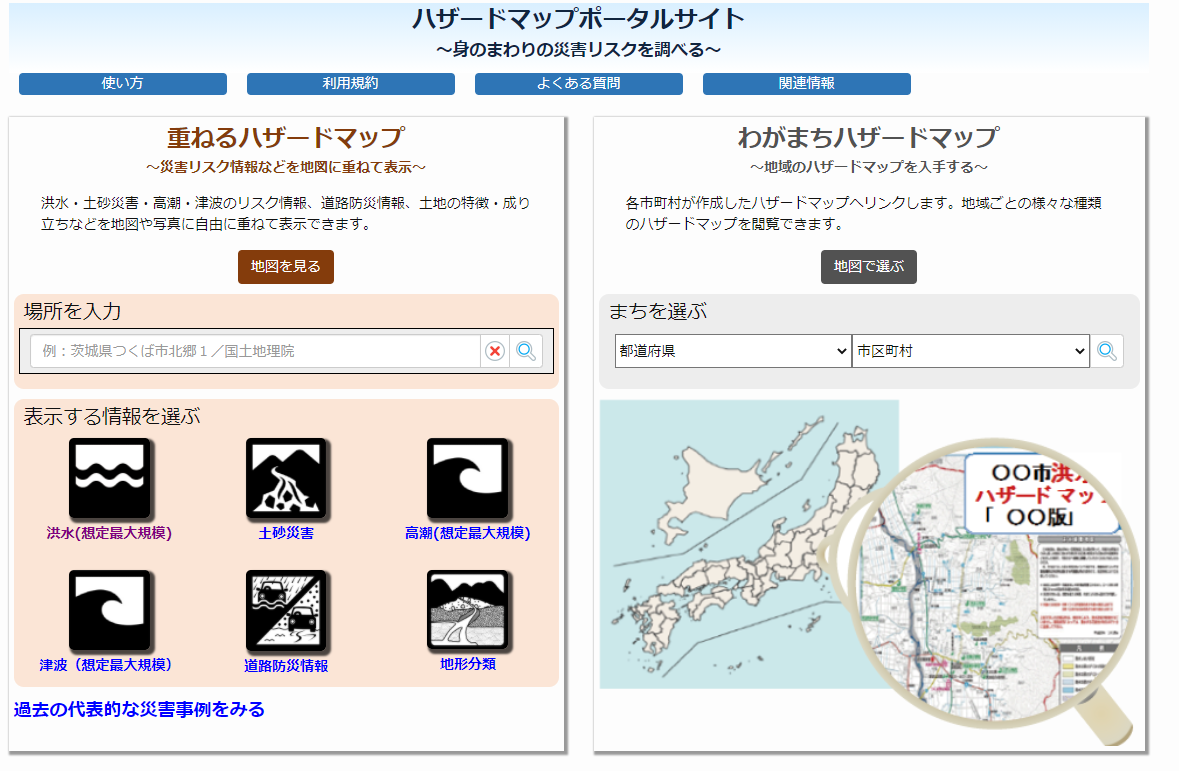
Task: Click the search icon next to 市区町村 dropdown
Action: tap(1107, 351)
